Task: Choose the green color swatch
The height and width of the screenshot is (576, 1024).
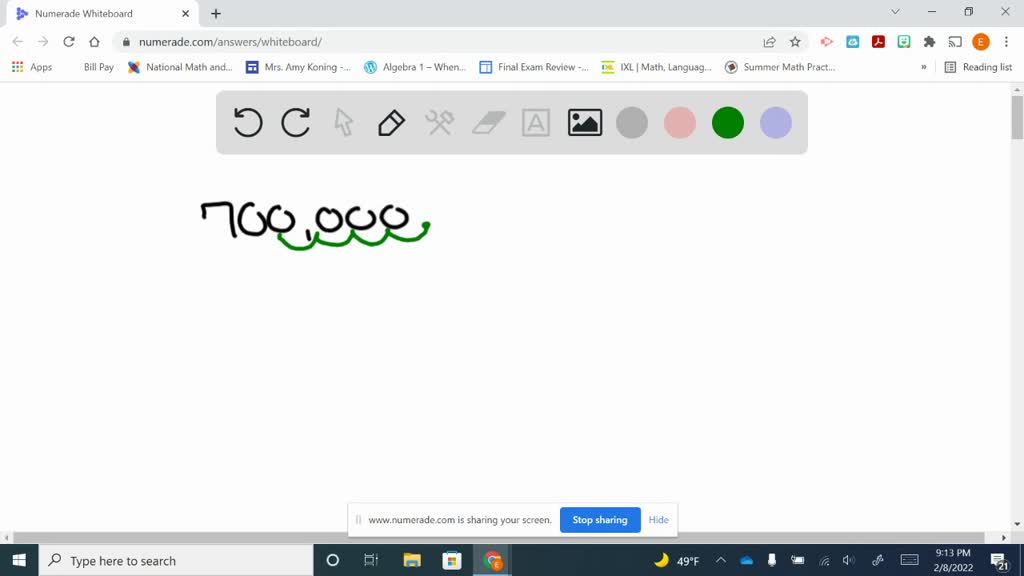Action: [x=728, y=123]
